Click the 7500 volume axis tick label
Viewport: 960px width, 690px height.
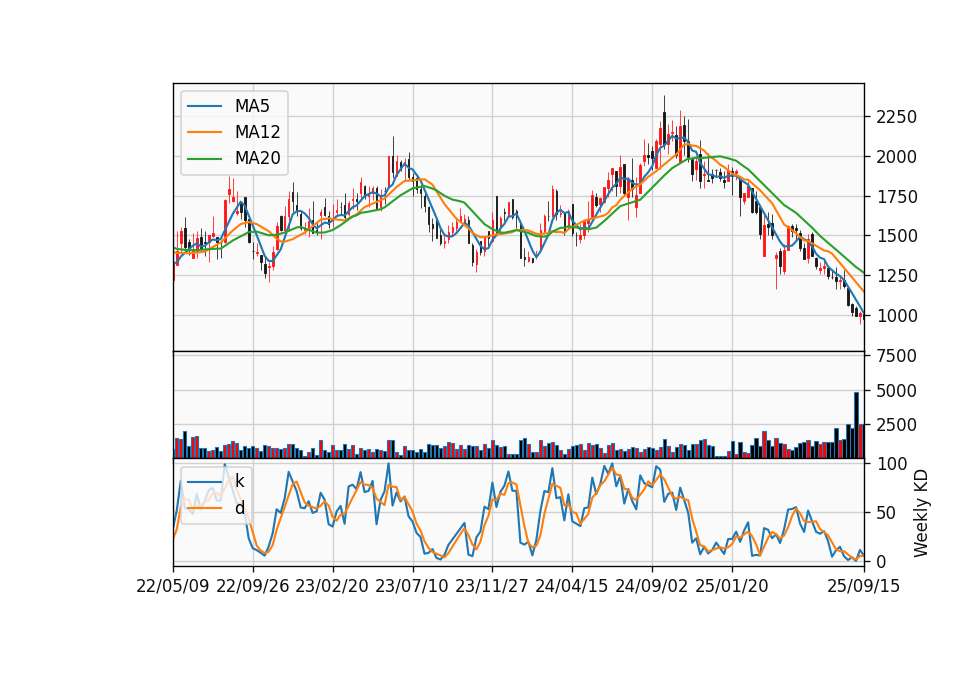click(x=896, y=356)
